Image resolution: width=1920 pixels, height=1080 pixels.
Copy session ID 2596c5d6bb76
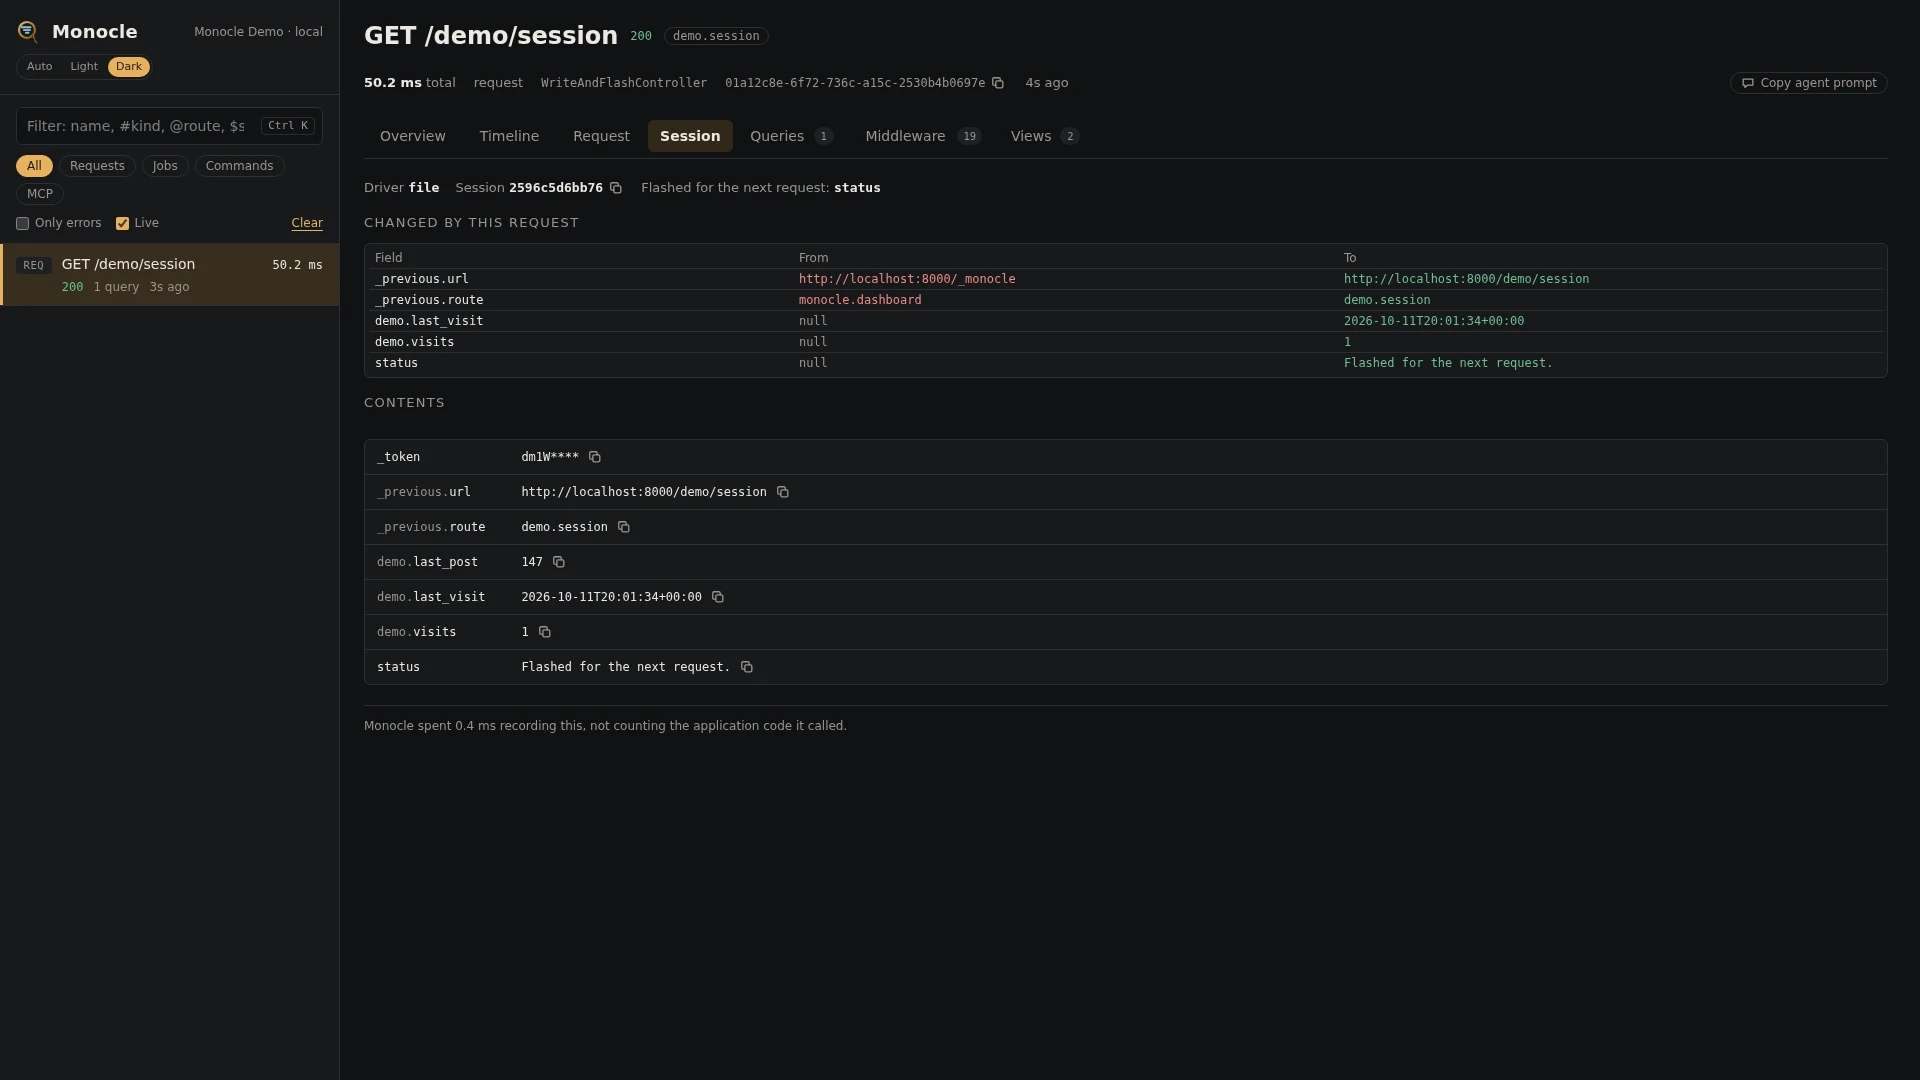(x=616, y=188)
